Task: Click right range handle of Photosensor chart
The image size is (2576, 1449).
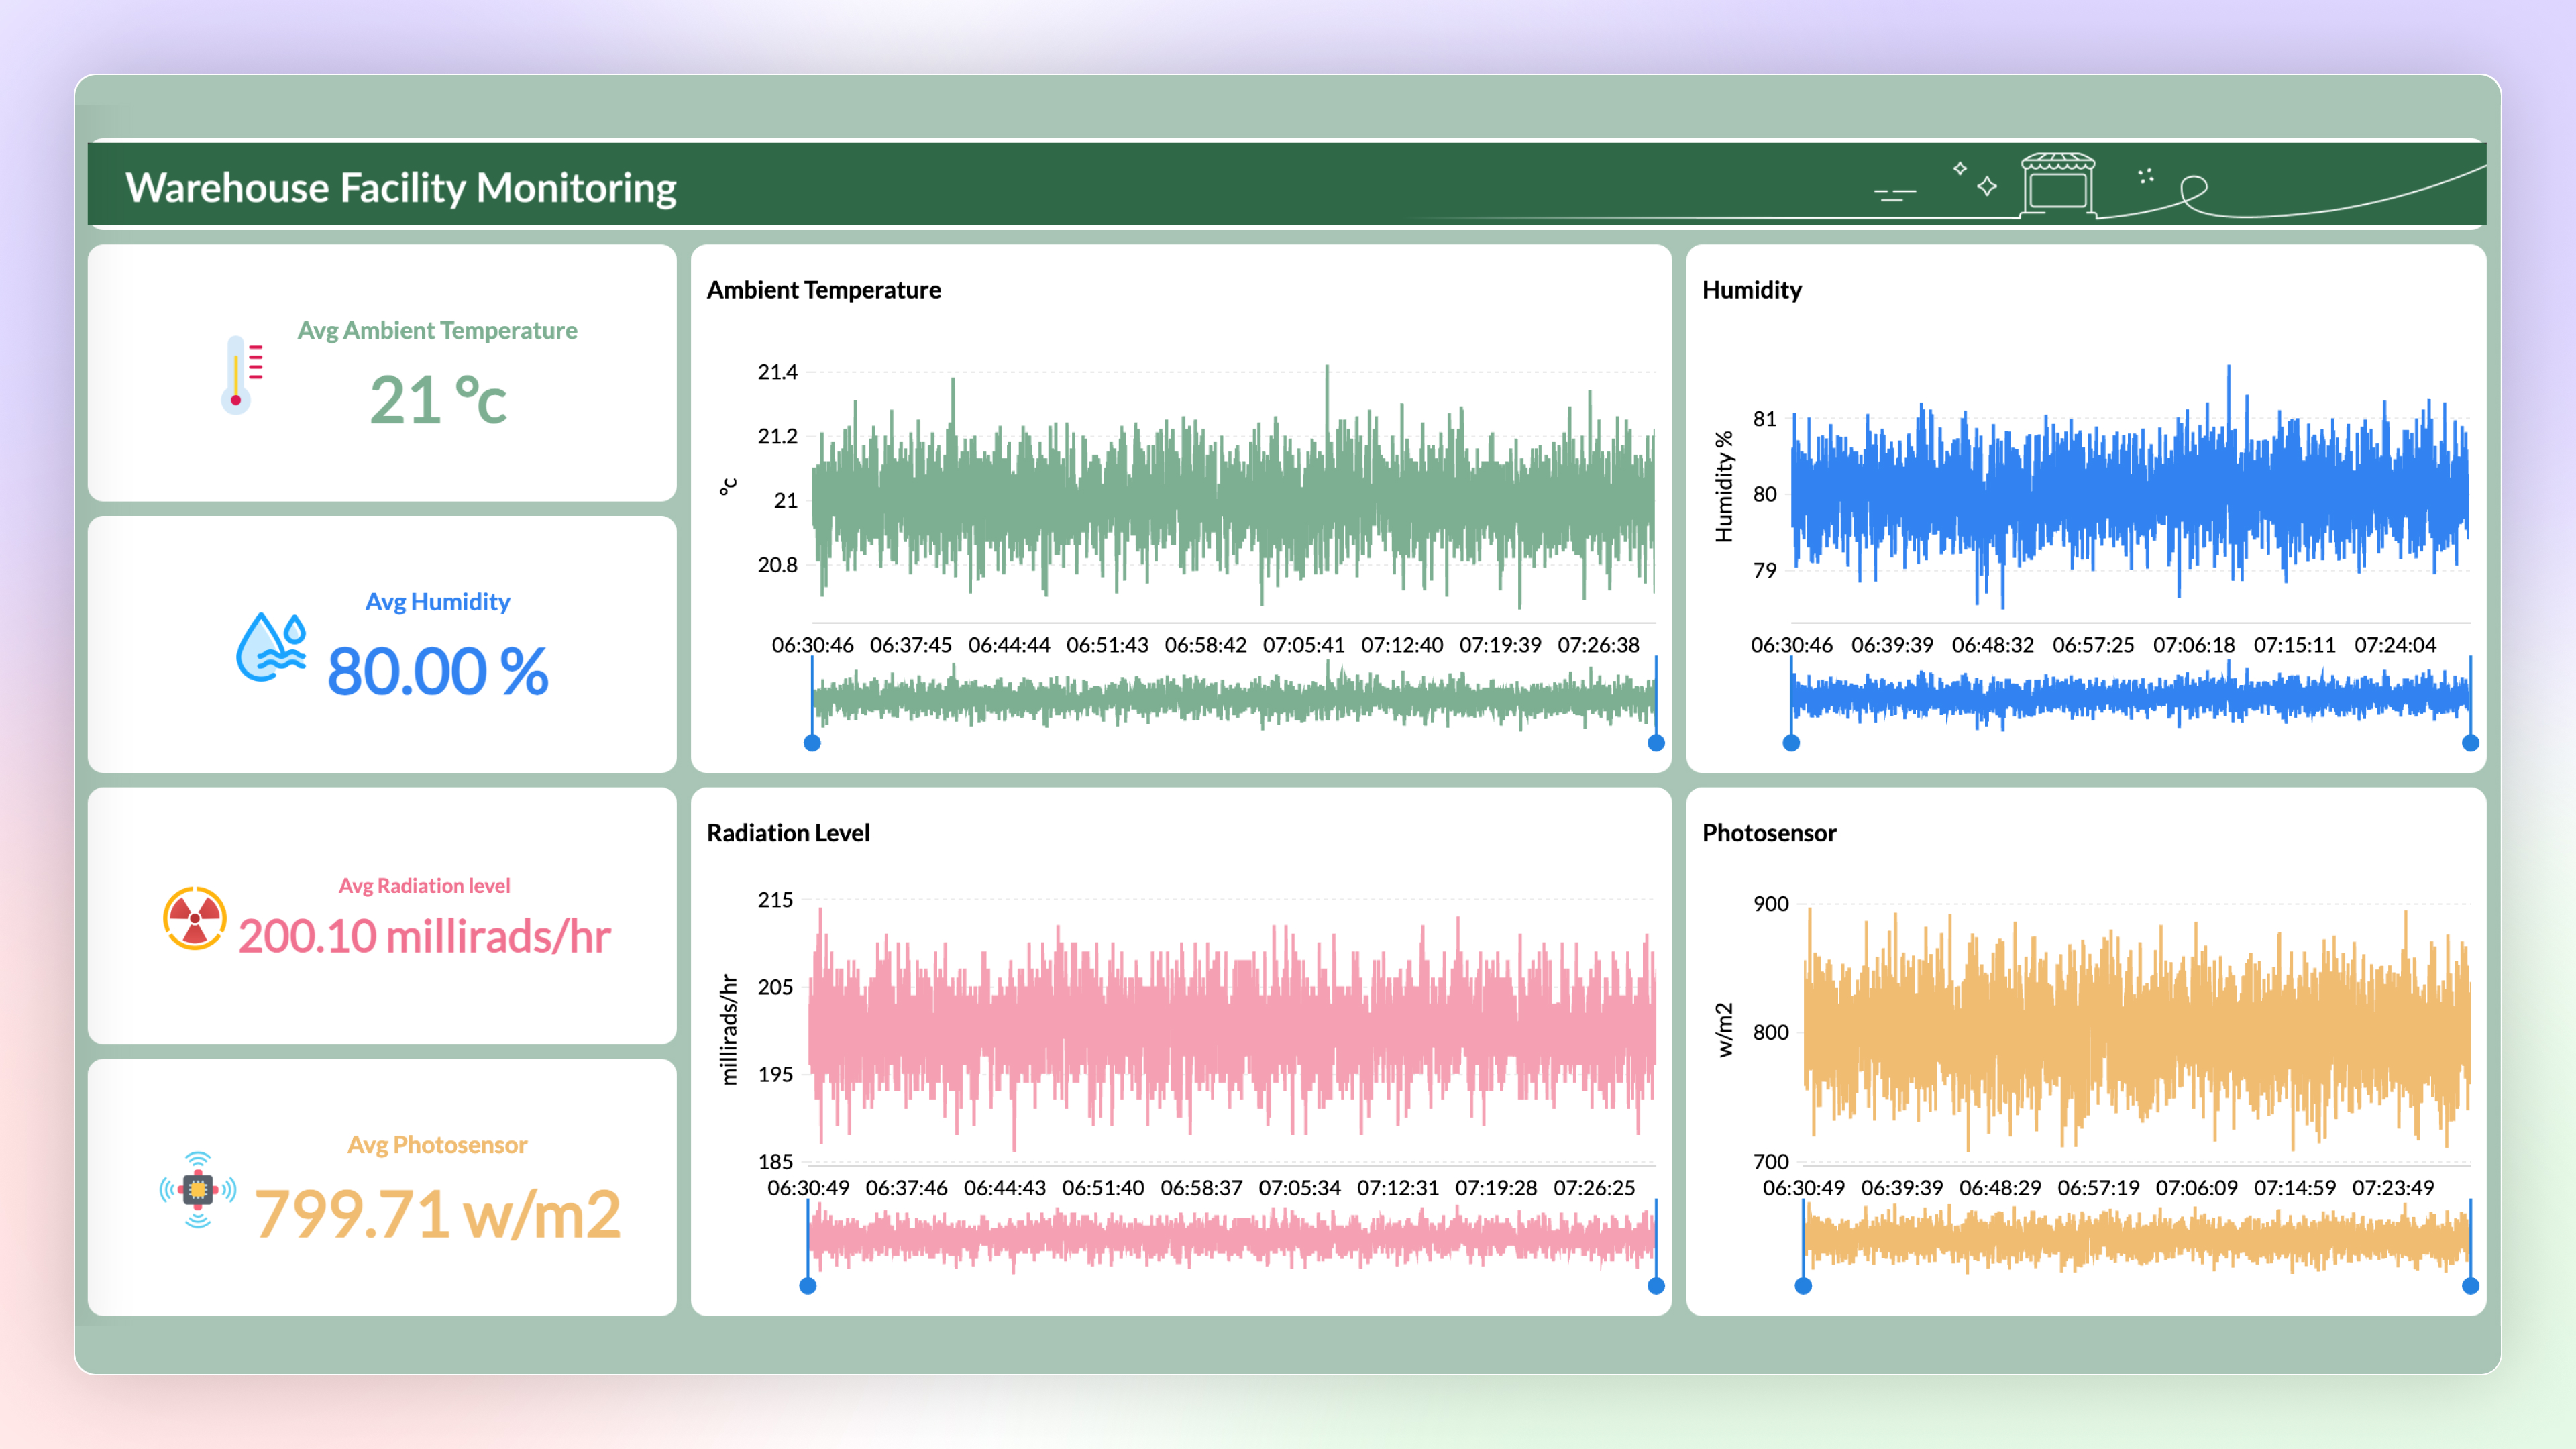Action: click(2470, 1286)
